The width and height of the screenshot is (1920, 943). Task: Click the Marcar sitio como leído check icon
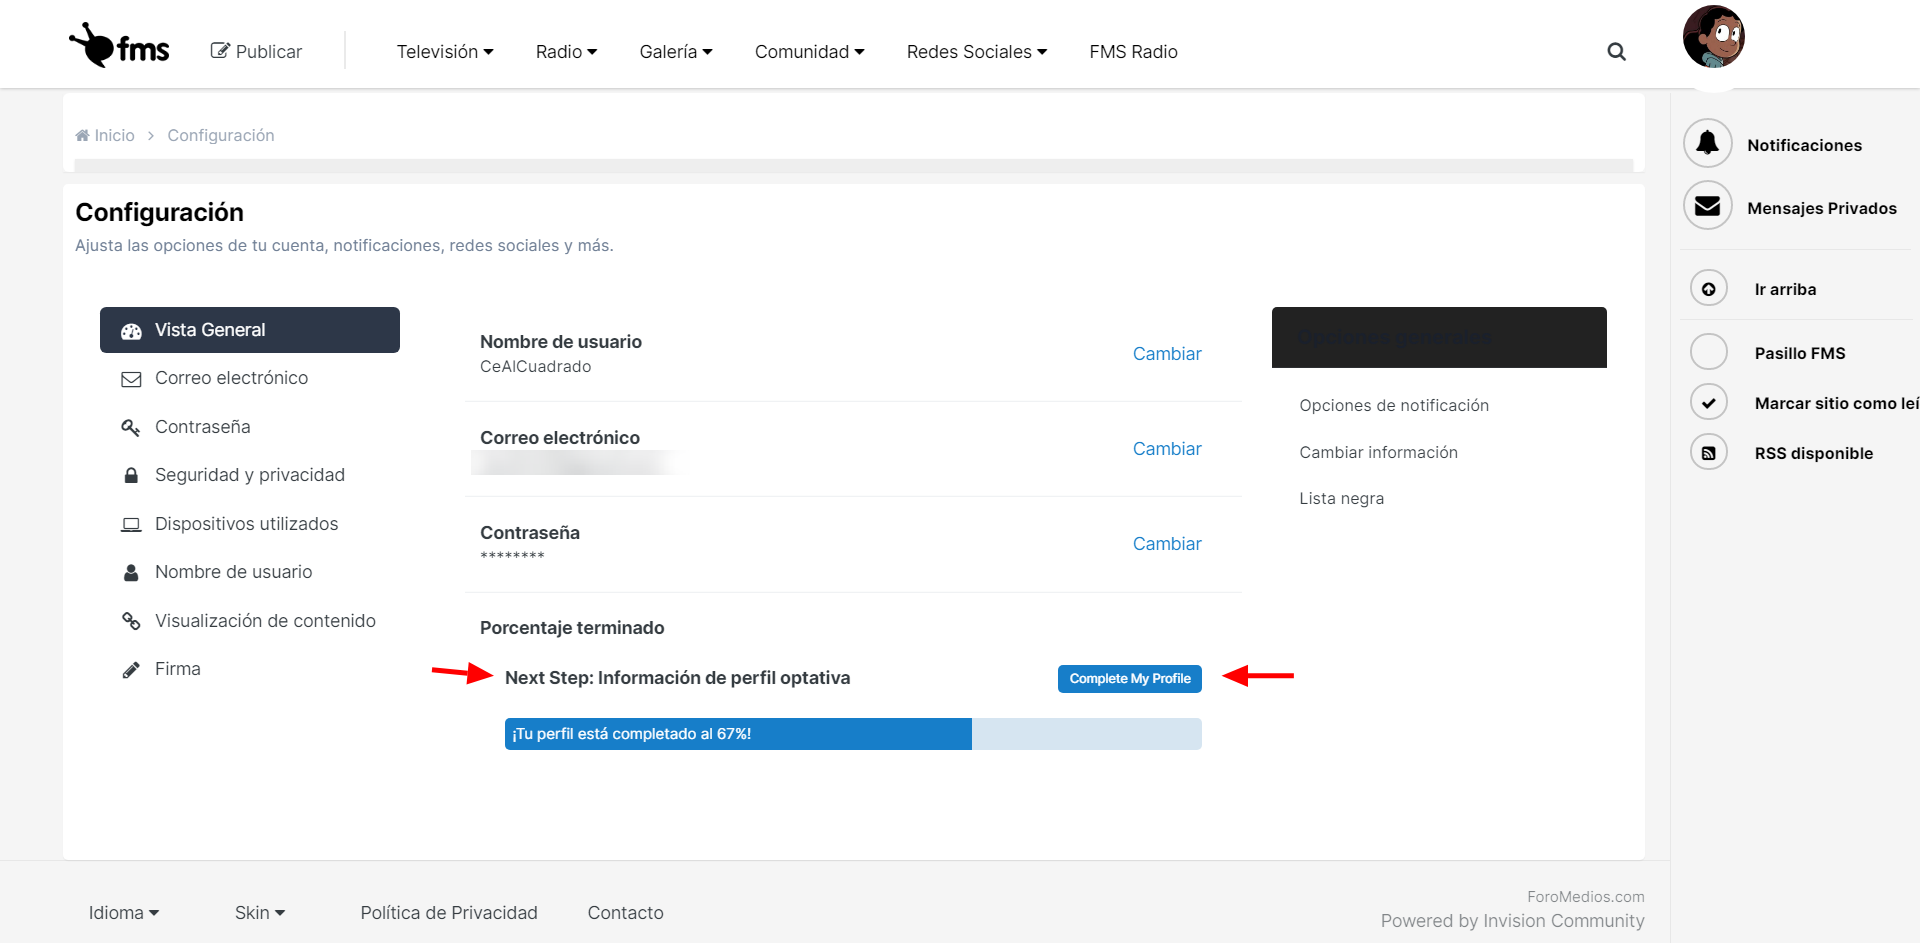click(1709, 402)
